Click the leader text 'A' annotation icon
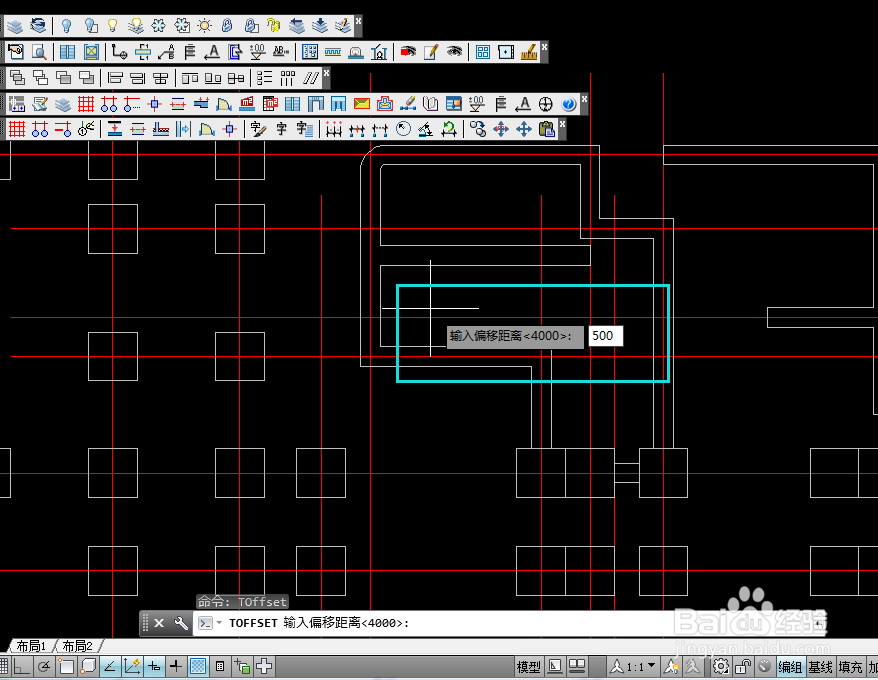 pos(212,52)
